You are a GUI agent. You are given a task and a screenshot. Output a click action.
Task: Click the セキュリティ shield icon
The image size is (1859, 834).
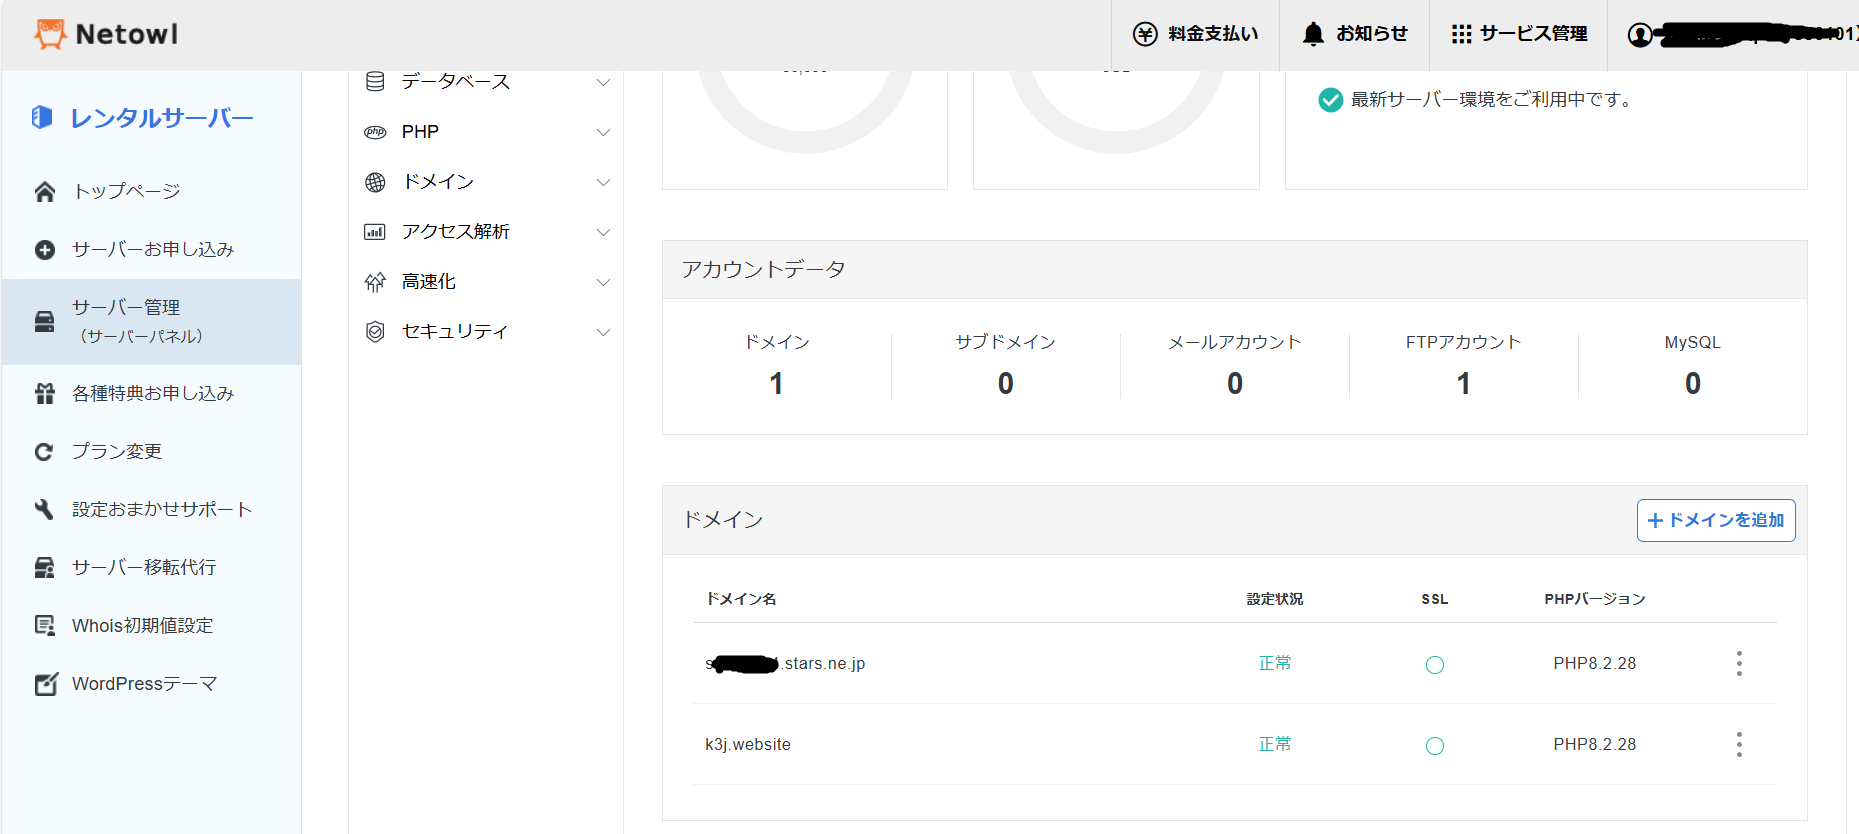[x=375, y=332]
